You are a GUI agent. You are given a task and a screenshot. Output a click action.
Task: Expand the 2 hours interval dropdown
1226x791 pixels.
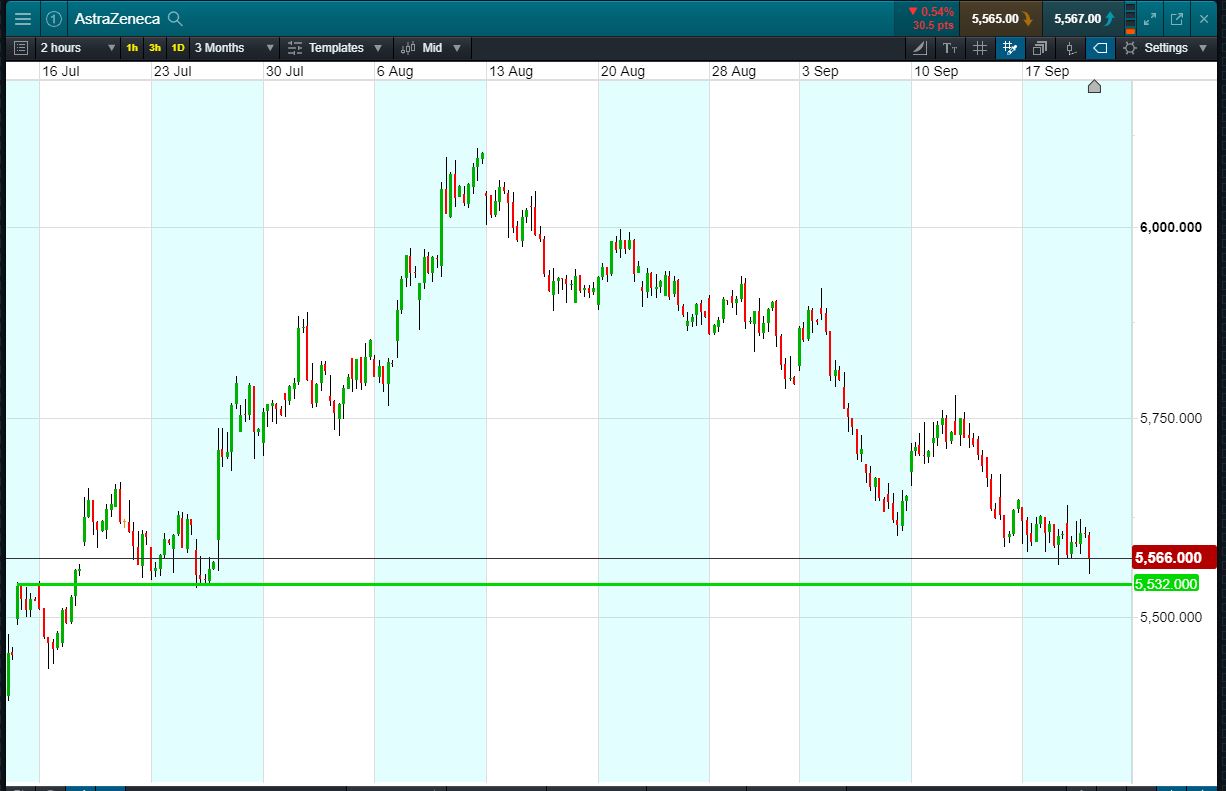coord(78,48)
